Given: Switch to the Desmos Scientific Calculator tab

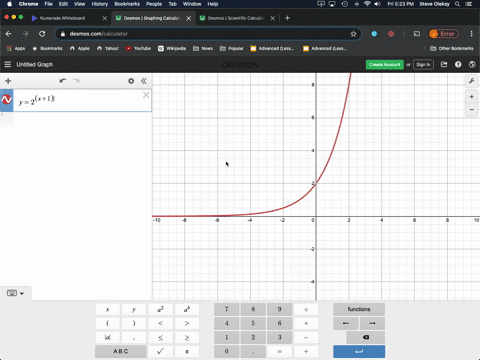Looking at the screenshot, I should 236,18.
